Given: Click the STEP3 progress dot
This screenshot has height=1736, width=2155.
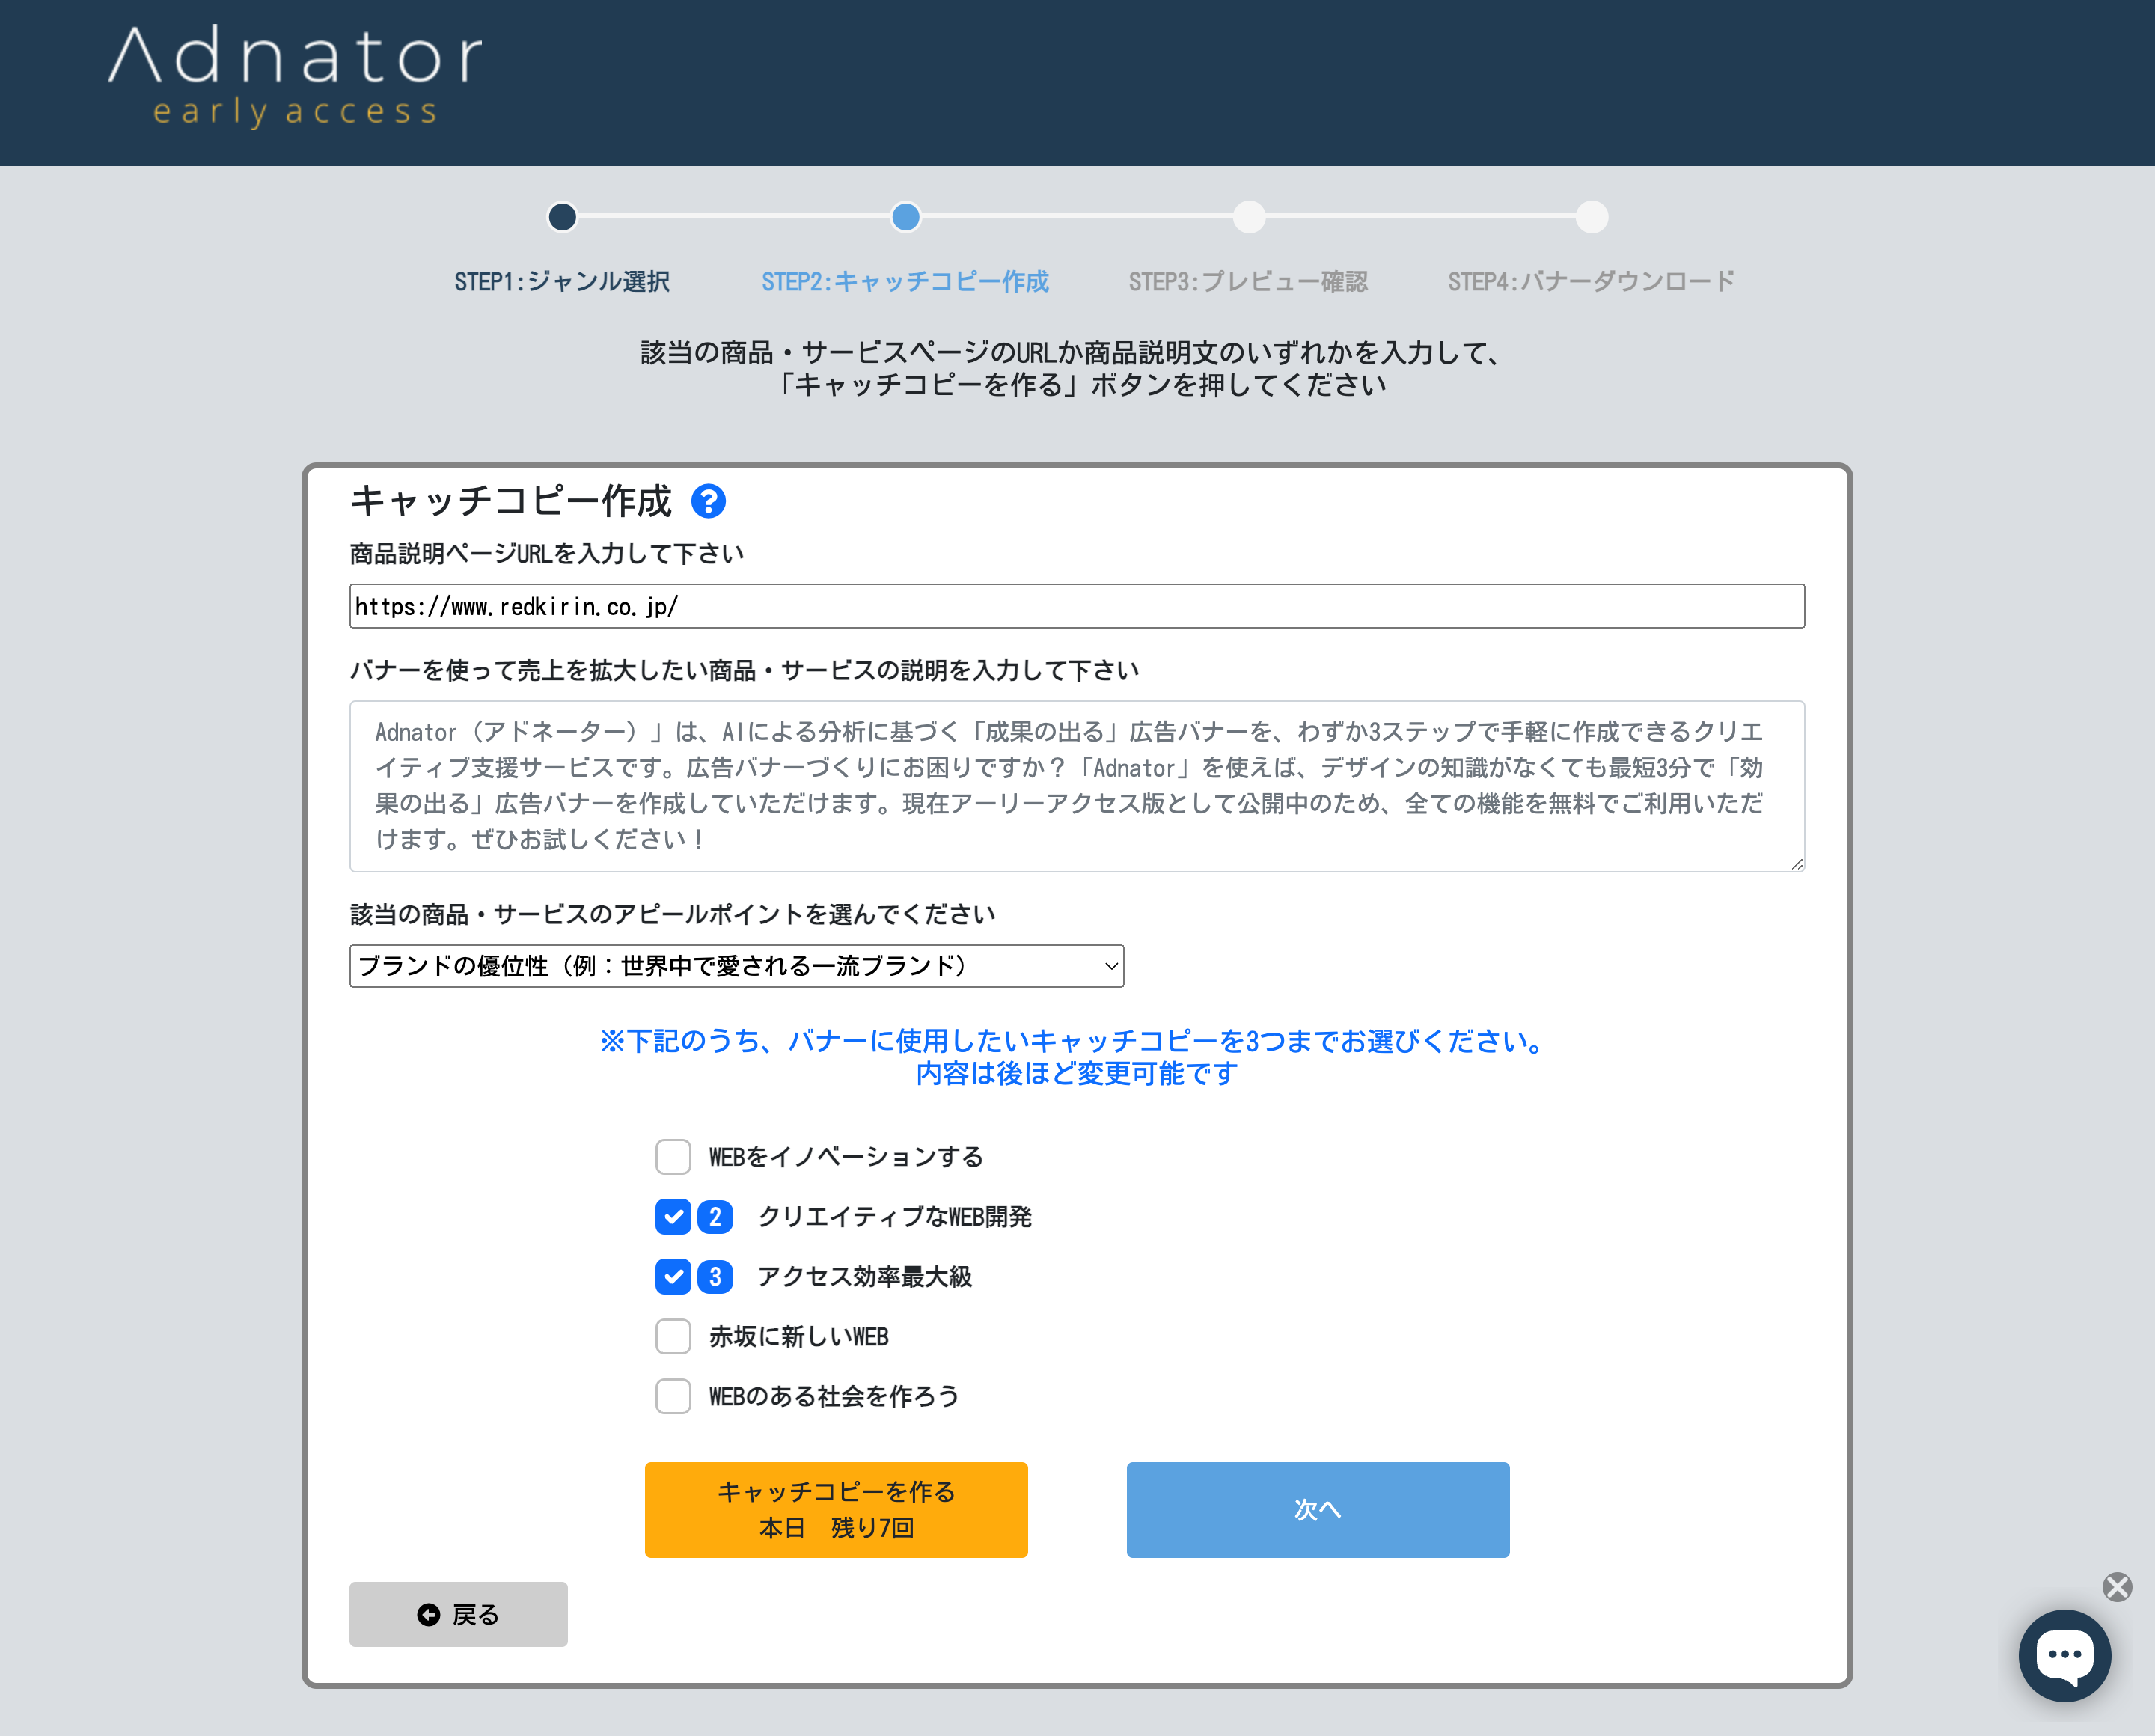Looking at the screenshot, I should point(1249,217).
